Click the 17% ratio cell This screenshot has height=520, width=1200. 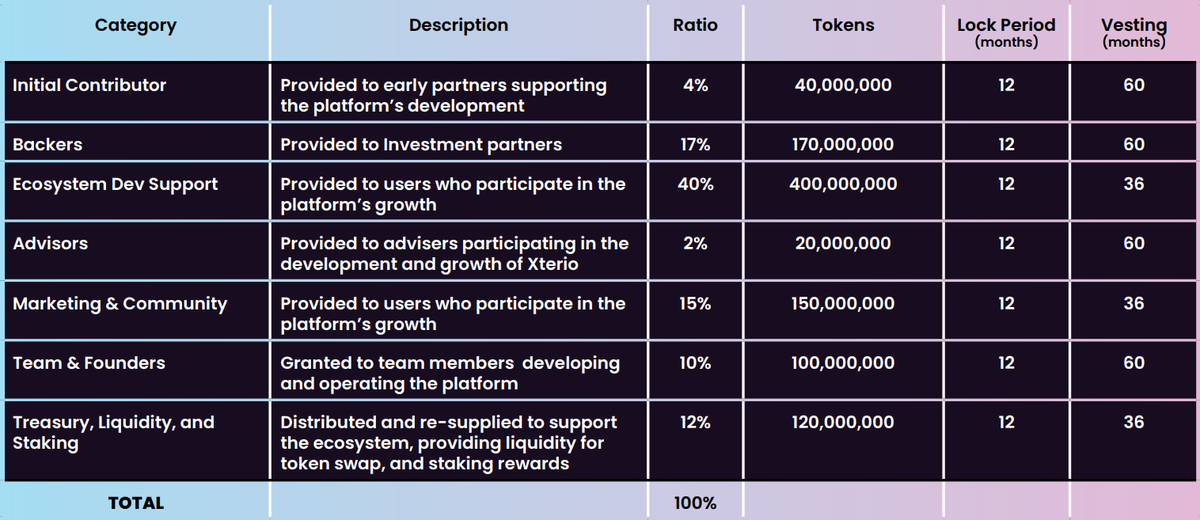(x=695, y=145)
